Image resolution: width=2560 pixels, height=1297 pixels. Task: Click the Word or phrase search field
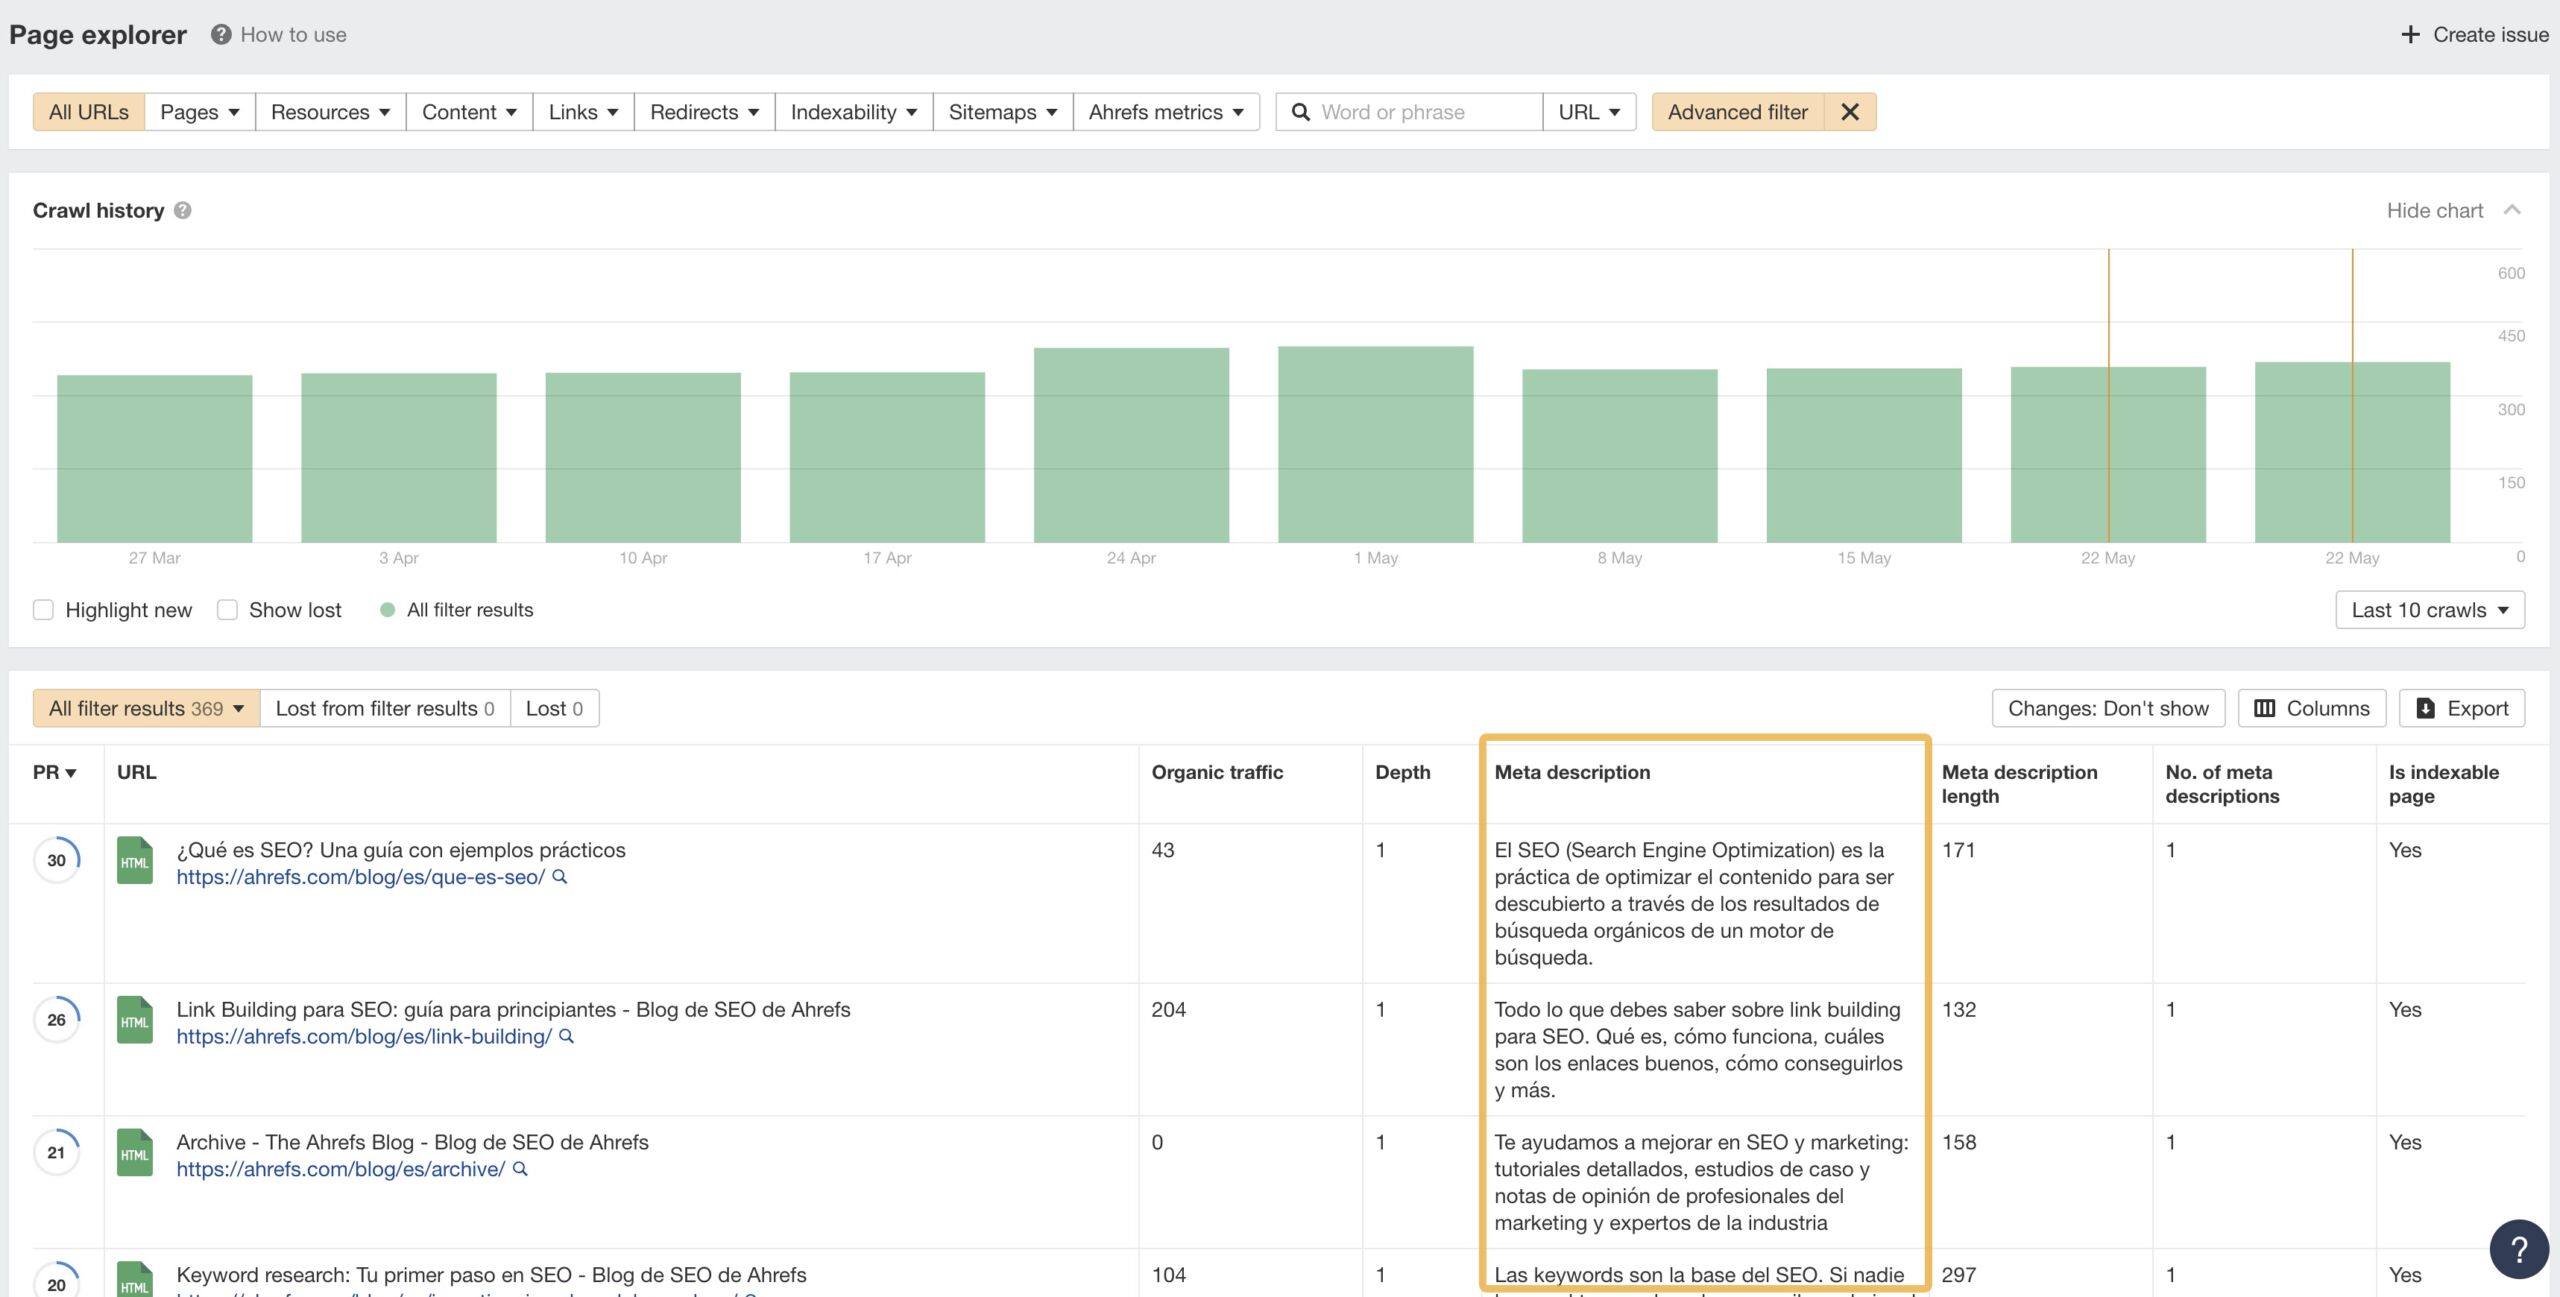point(1420,112)
